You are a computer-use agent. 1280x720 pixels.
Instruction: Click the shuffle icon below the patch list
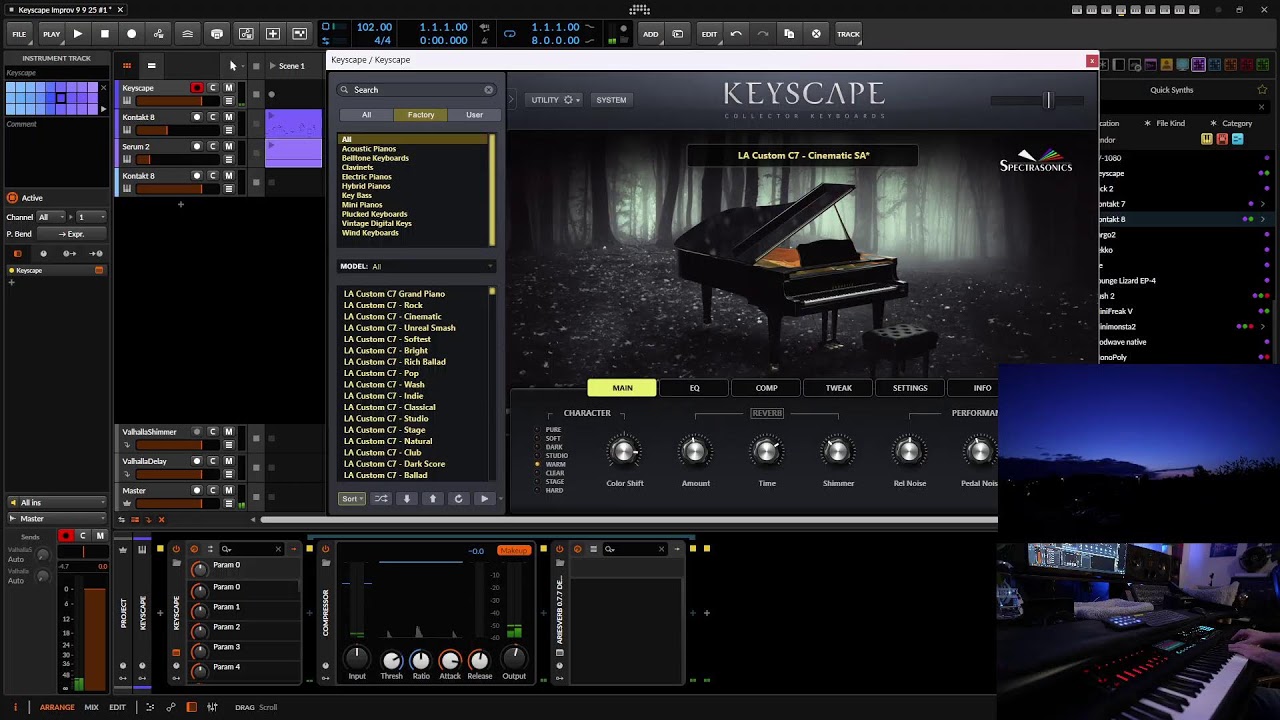pyautogui.click(x=380, y=499)
